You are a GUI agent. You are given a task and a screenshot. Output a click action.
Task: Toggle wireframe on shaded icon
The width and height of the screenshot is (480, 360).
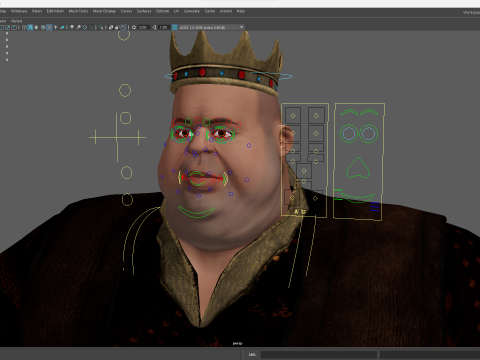tap(43, 27)
